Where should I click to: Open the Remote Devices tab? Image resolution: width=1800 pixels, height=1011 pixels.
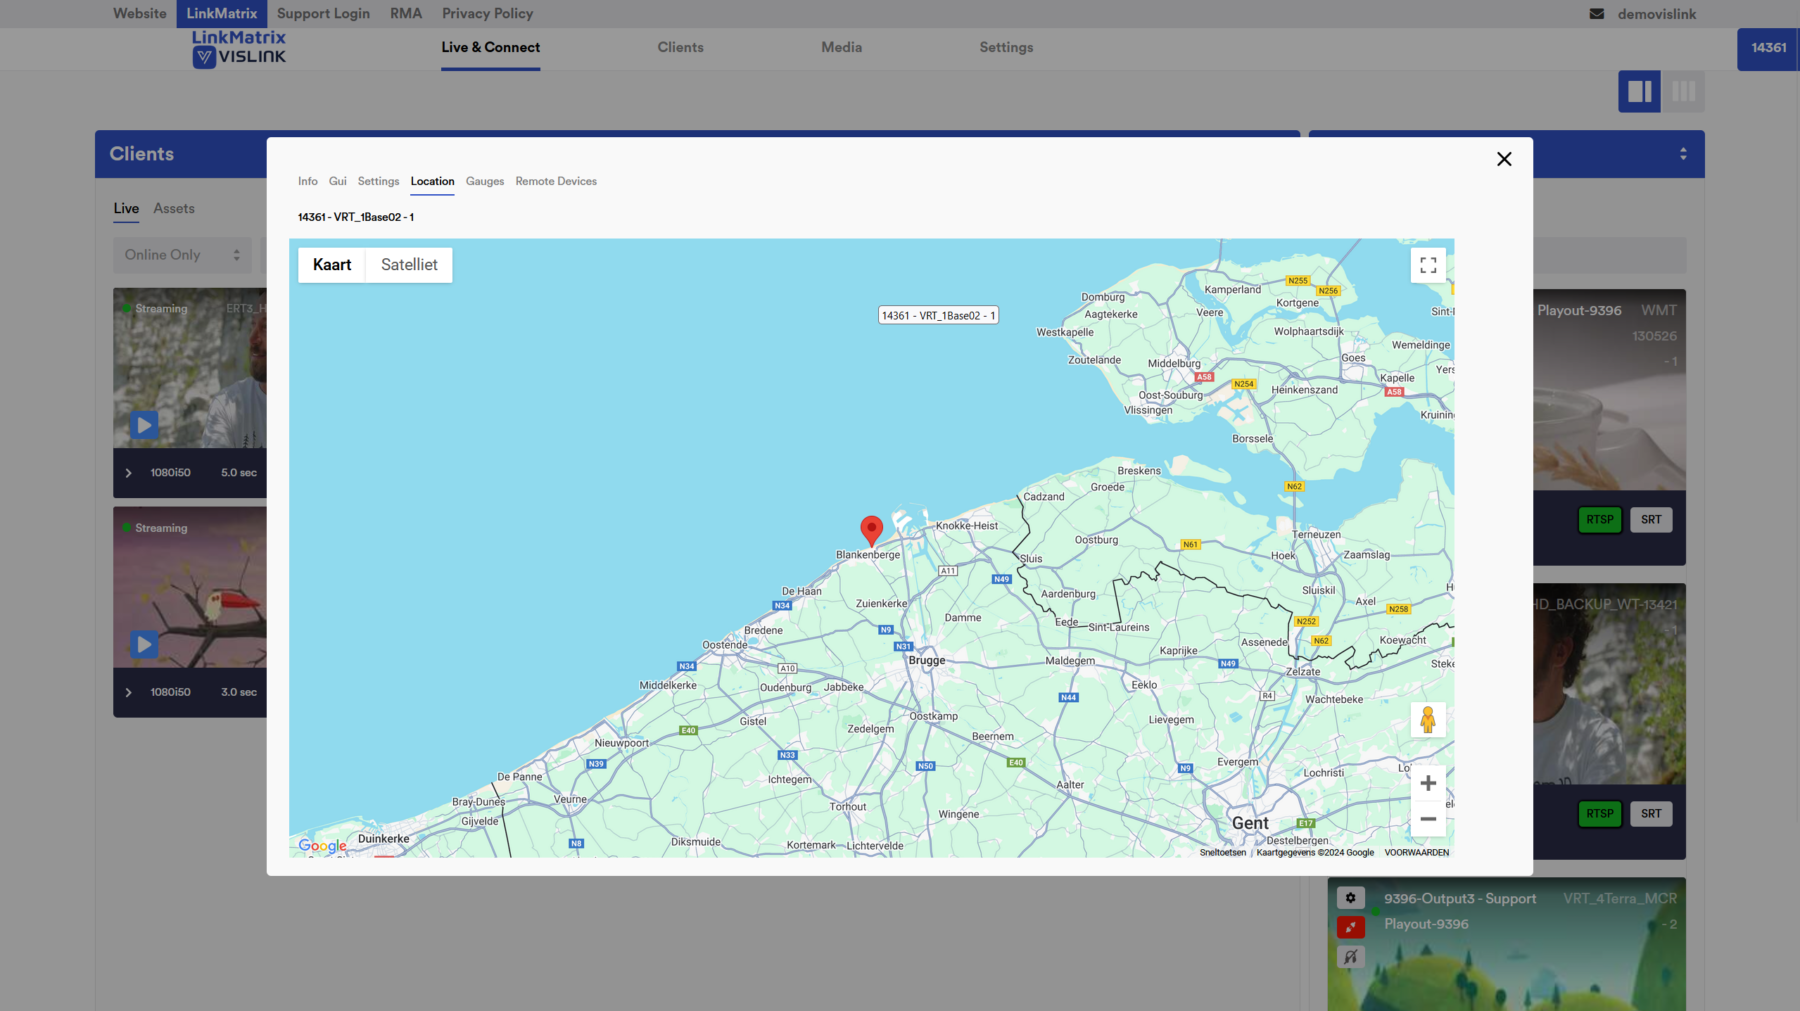pyautogui.click(x=556, y=181)
